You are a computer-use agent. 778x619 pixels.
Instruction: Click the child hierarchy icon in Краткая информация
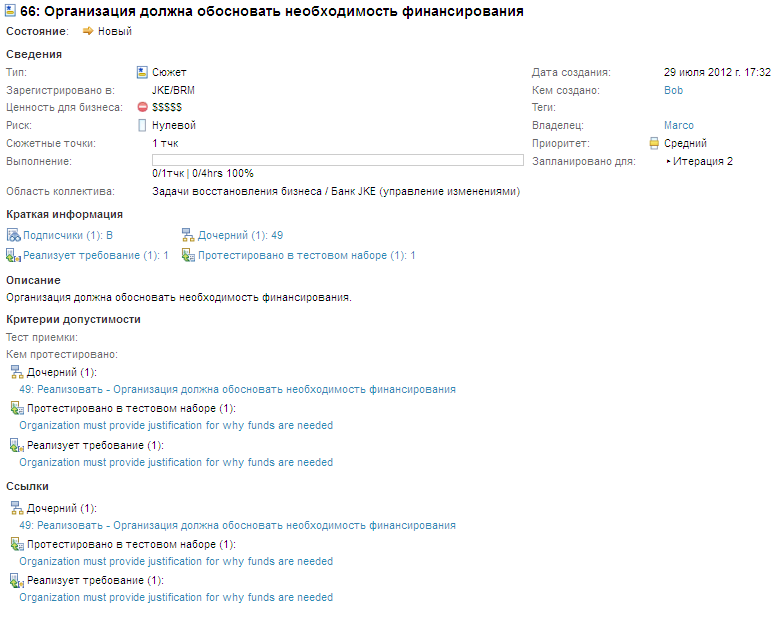(188, 235)
